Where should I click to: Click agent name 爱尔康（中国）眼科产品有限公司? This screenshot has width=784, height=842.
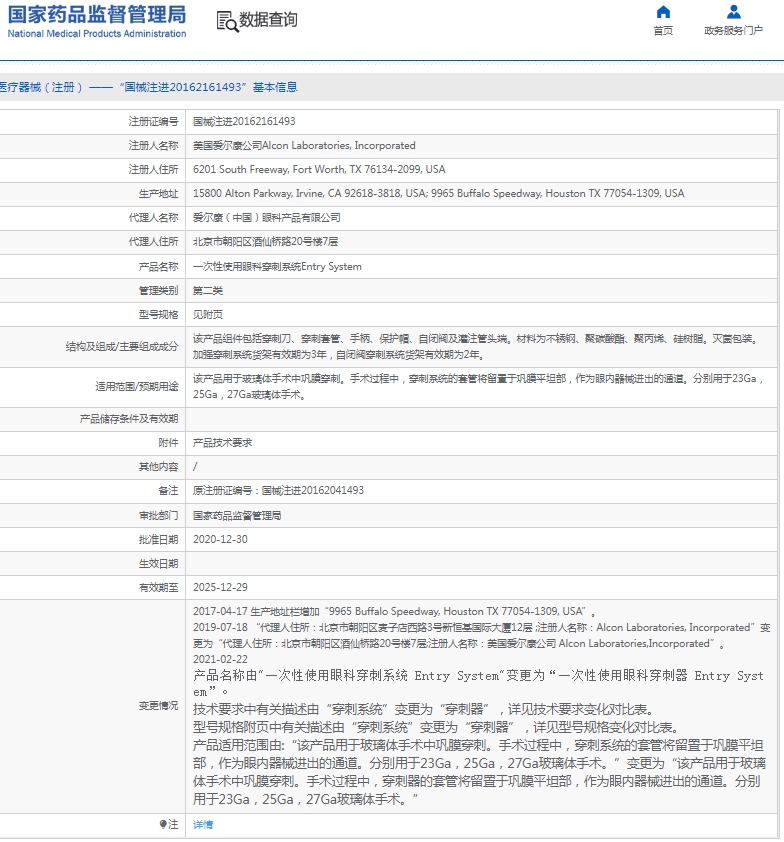(267, 217)
